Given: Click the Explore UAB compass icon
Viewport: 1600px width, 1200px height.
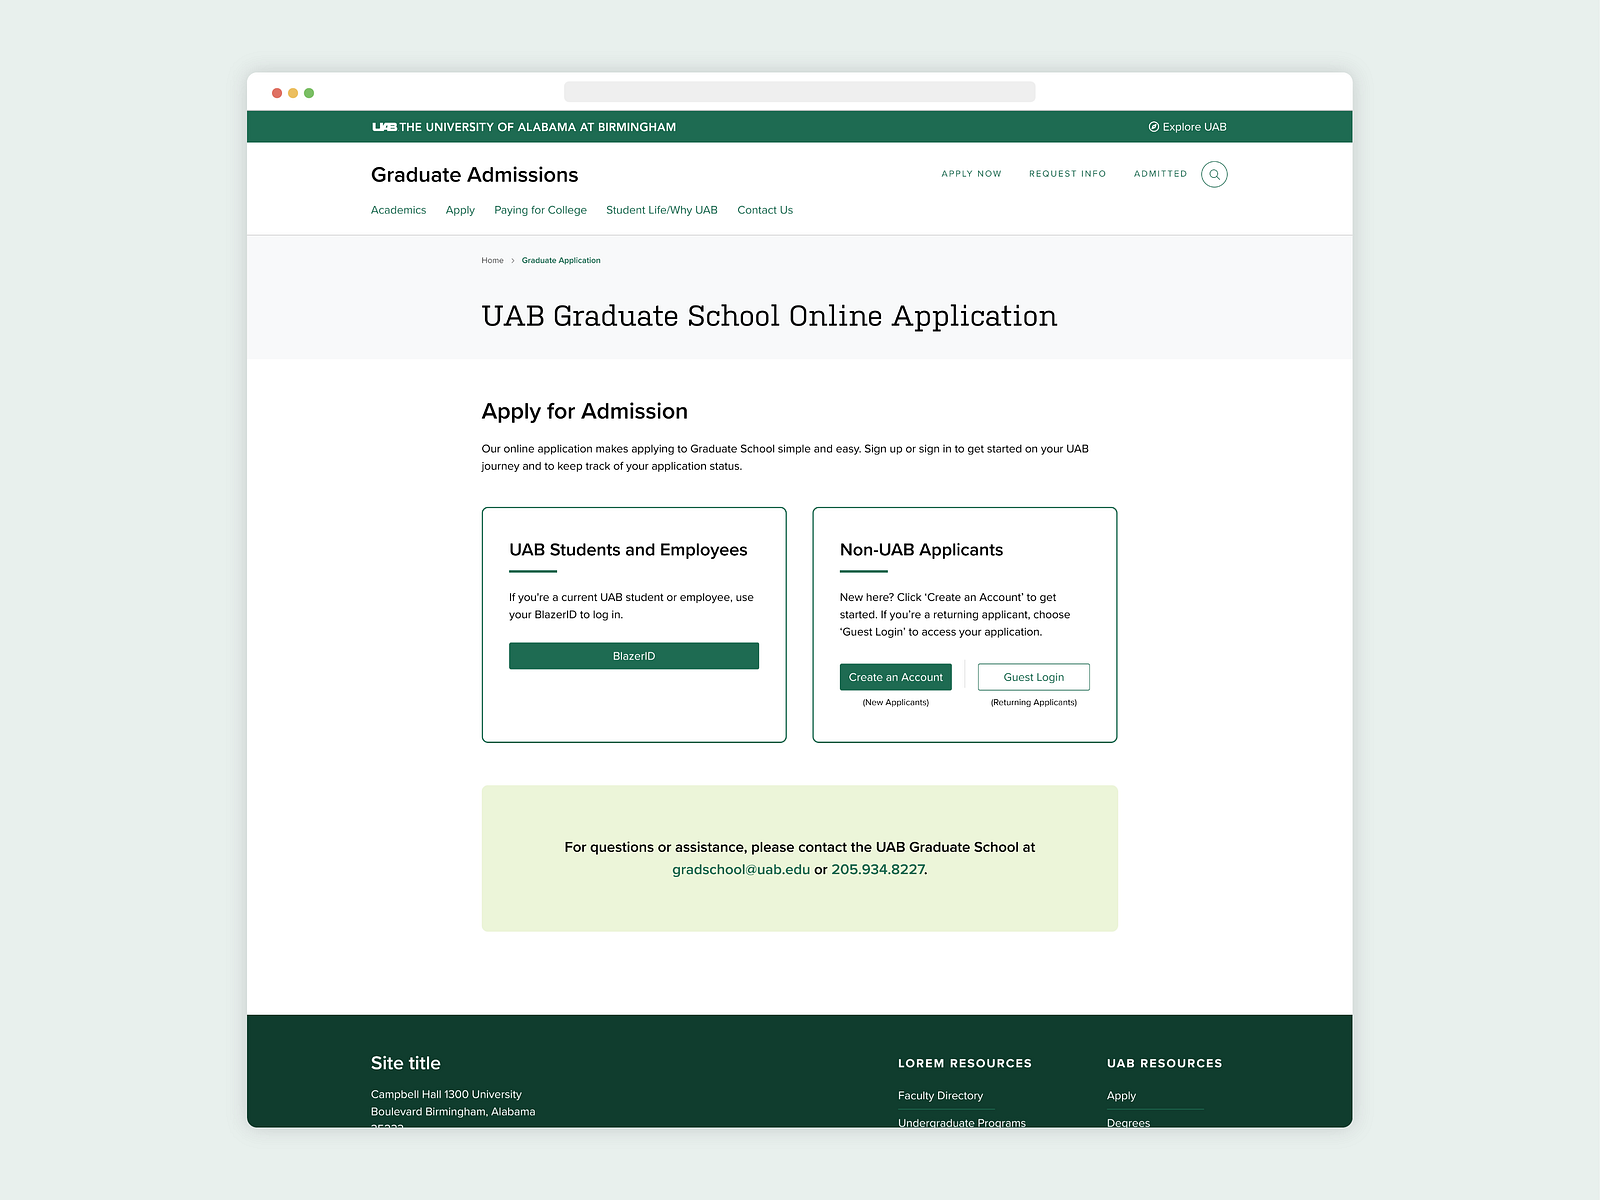Looking at the screenshot, I should pos(1152,127).
